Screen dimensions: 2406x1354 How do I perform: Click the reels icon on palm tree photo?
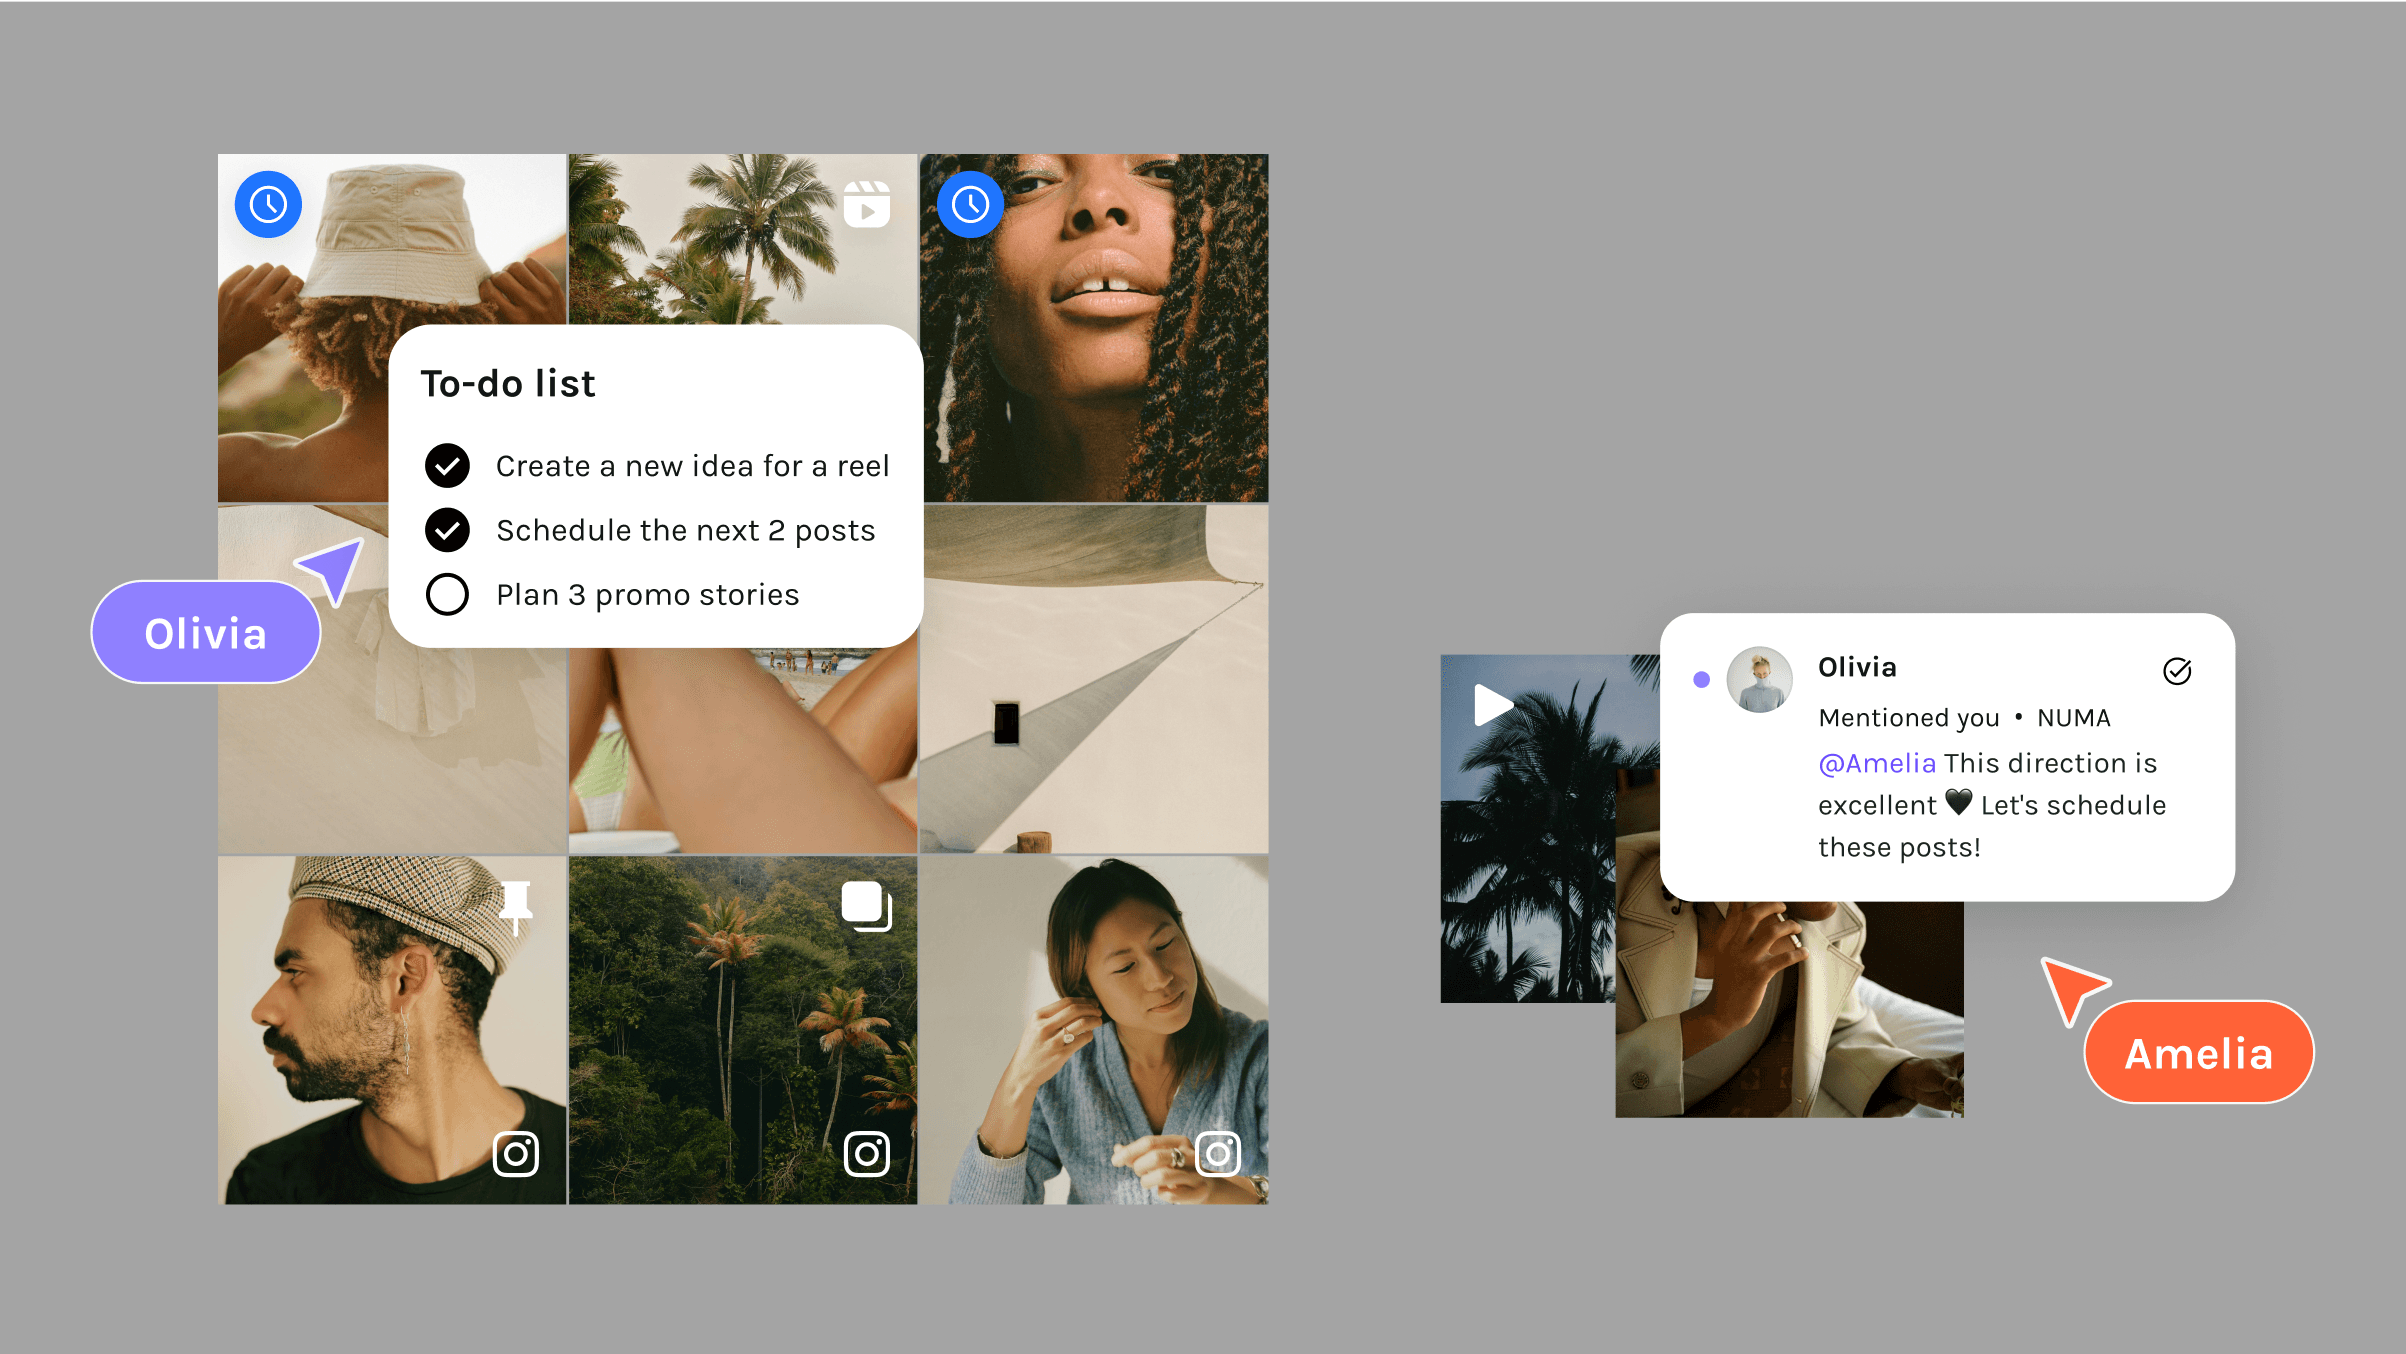(x=866, y=205)
